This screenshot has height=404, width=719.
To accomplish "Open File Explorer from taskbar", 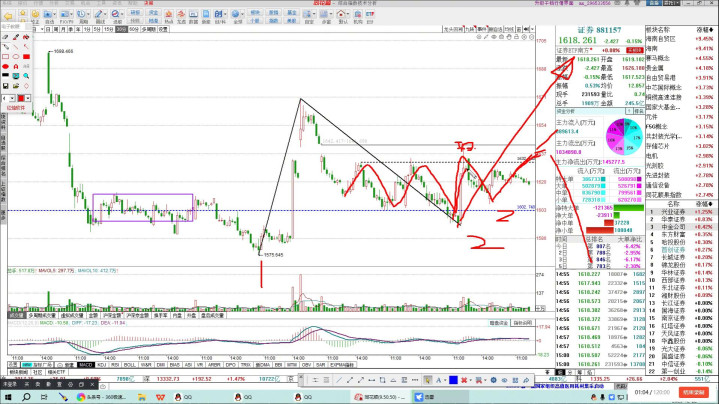I will (x=142, y=397).
